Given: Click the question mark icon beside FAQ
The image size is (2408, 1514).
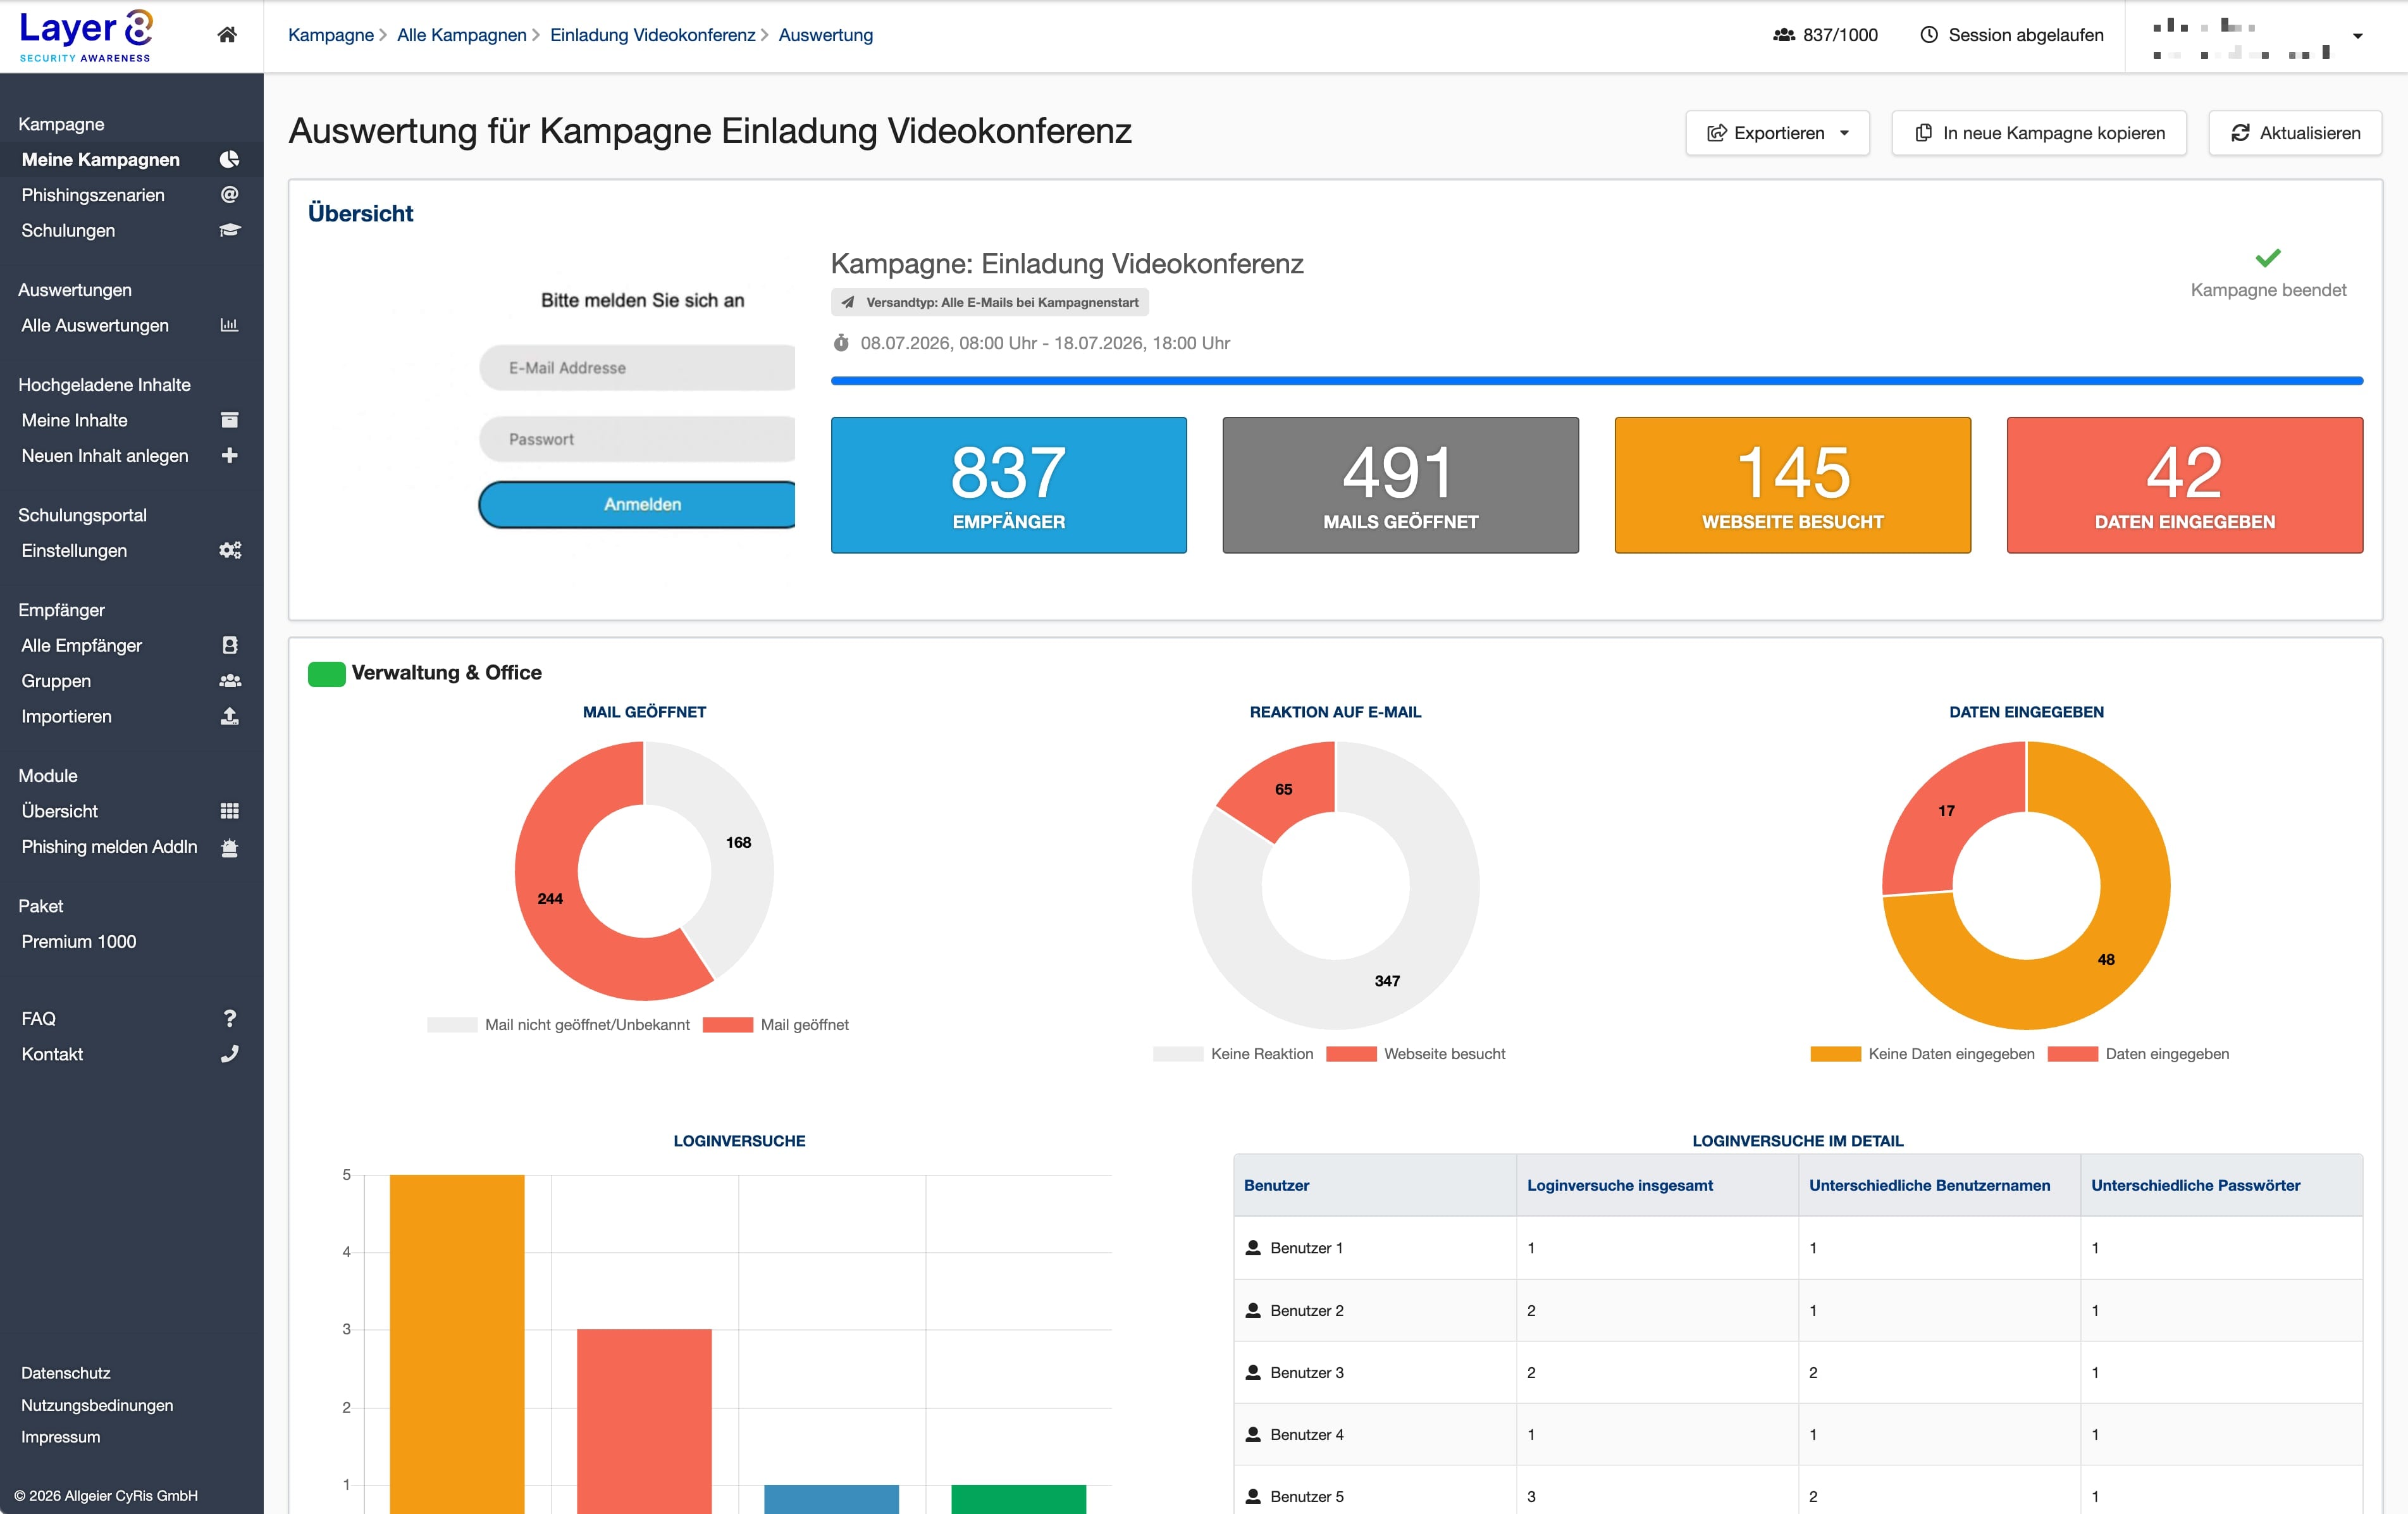Looking at the screenshot, I should (230, 1018).
